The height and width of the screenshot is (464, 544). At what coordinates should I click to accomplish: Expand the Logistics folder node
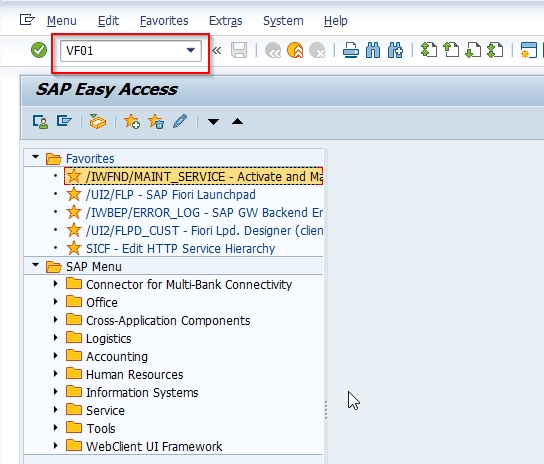(x=56, y=338)
